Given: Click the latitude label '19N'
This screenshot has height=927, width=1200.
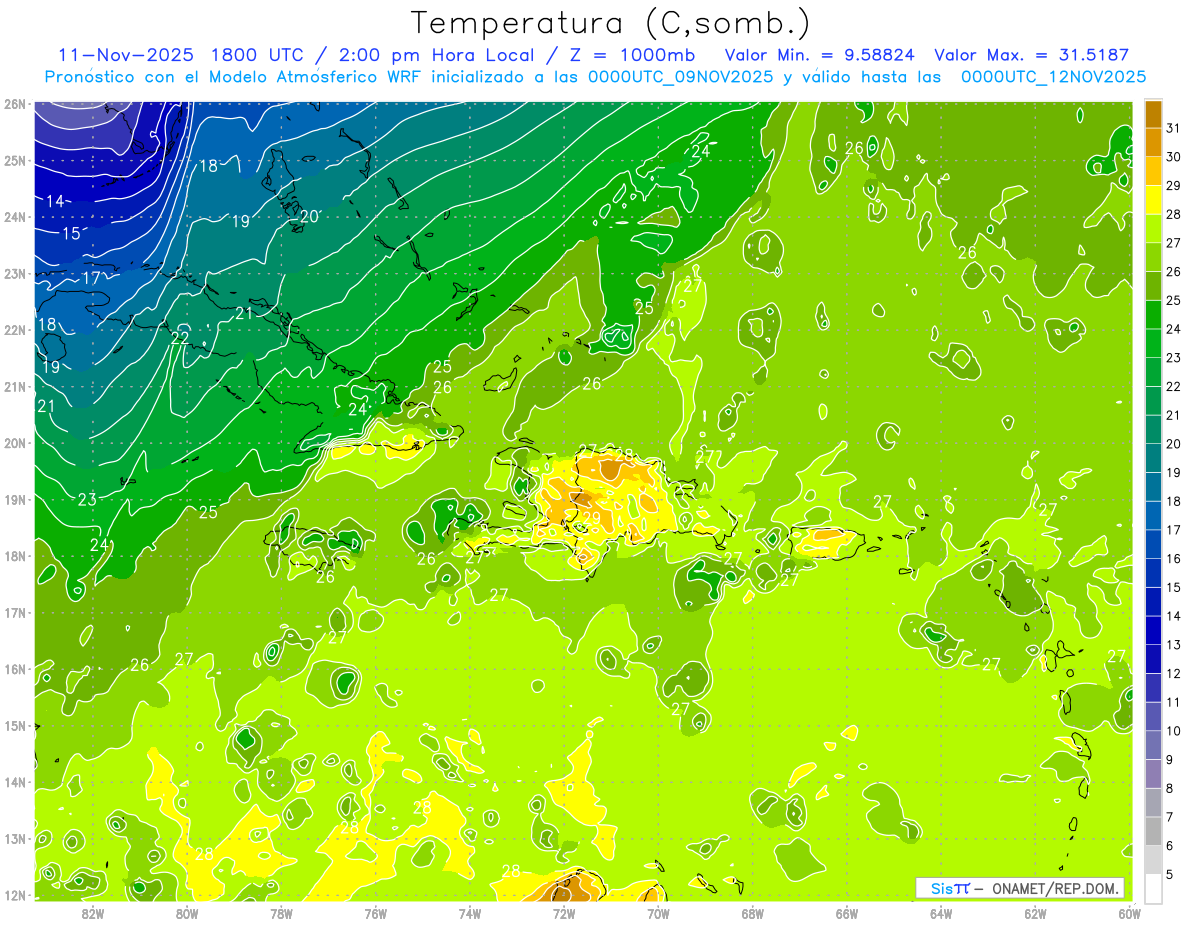Looking at the screenshot, I should pos(15,500).
